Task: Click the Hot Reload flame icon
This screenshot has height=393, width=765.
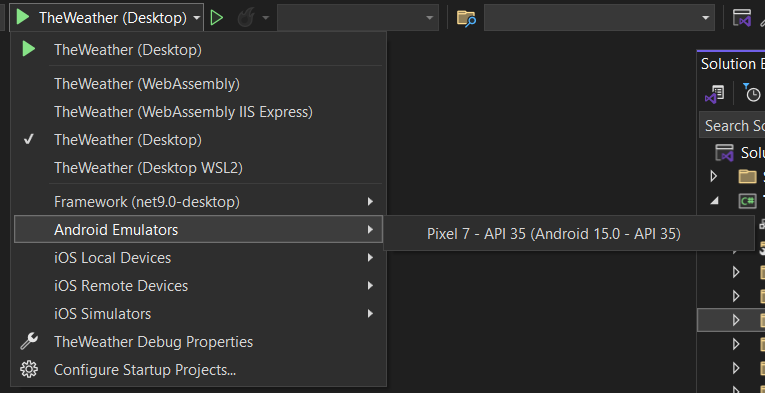Action: (246, 18)
